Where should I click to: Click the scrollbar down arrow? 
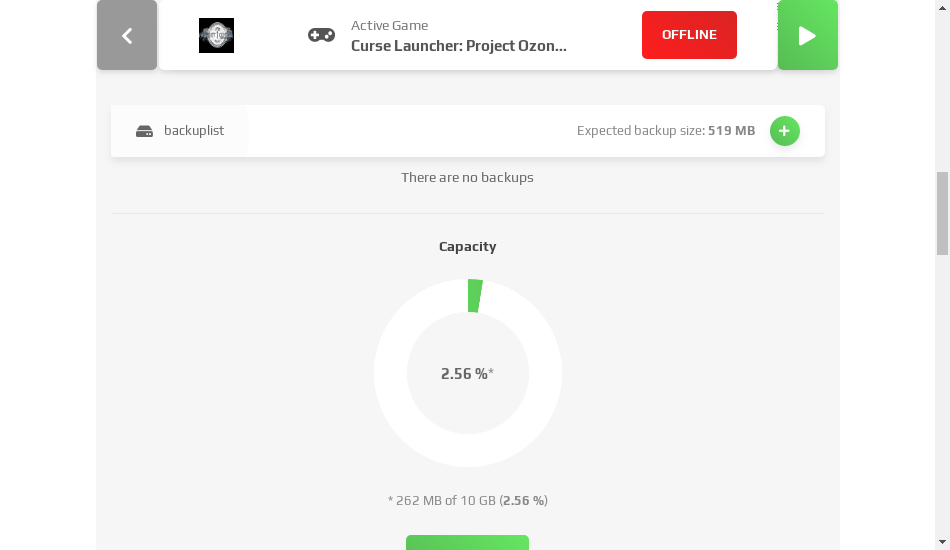942,542
